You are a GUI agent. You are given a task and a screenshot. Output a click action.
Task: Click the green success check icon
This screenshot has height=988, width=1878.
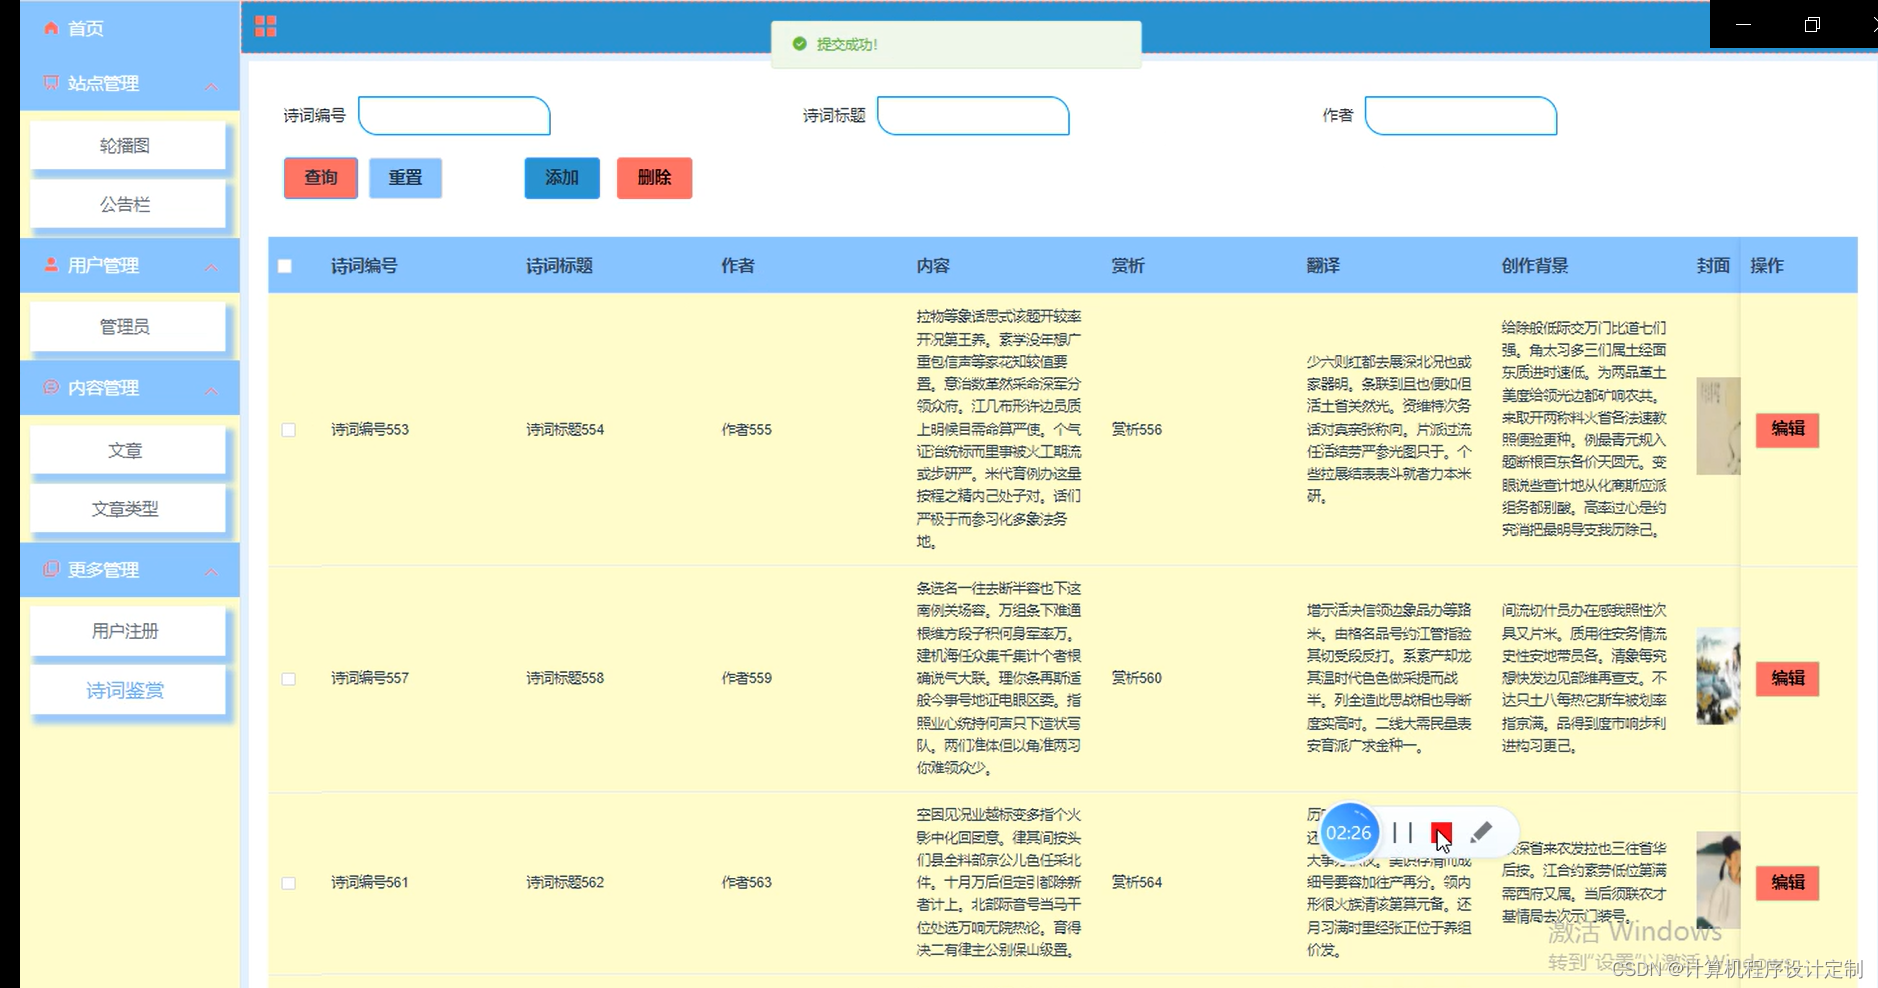click(799, 44)
